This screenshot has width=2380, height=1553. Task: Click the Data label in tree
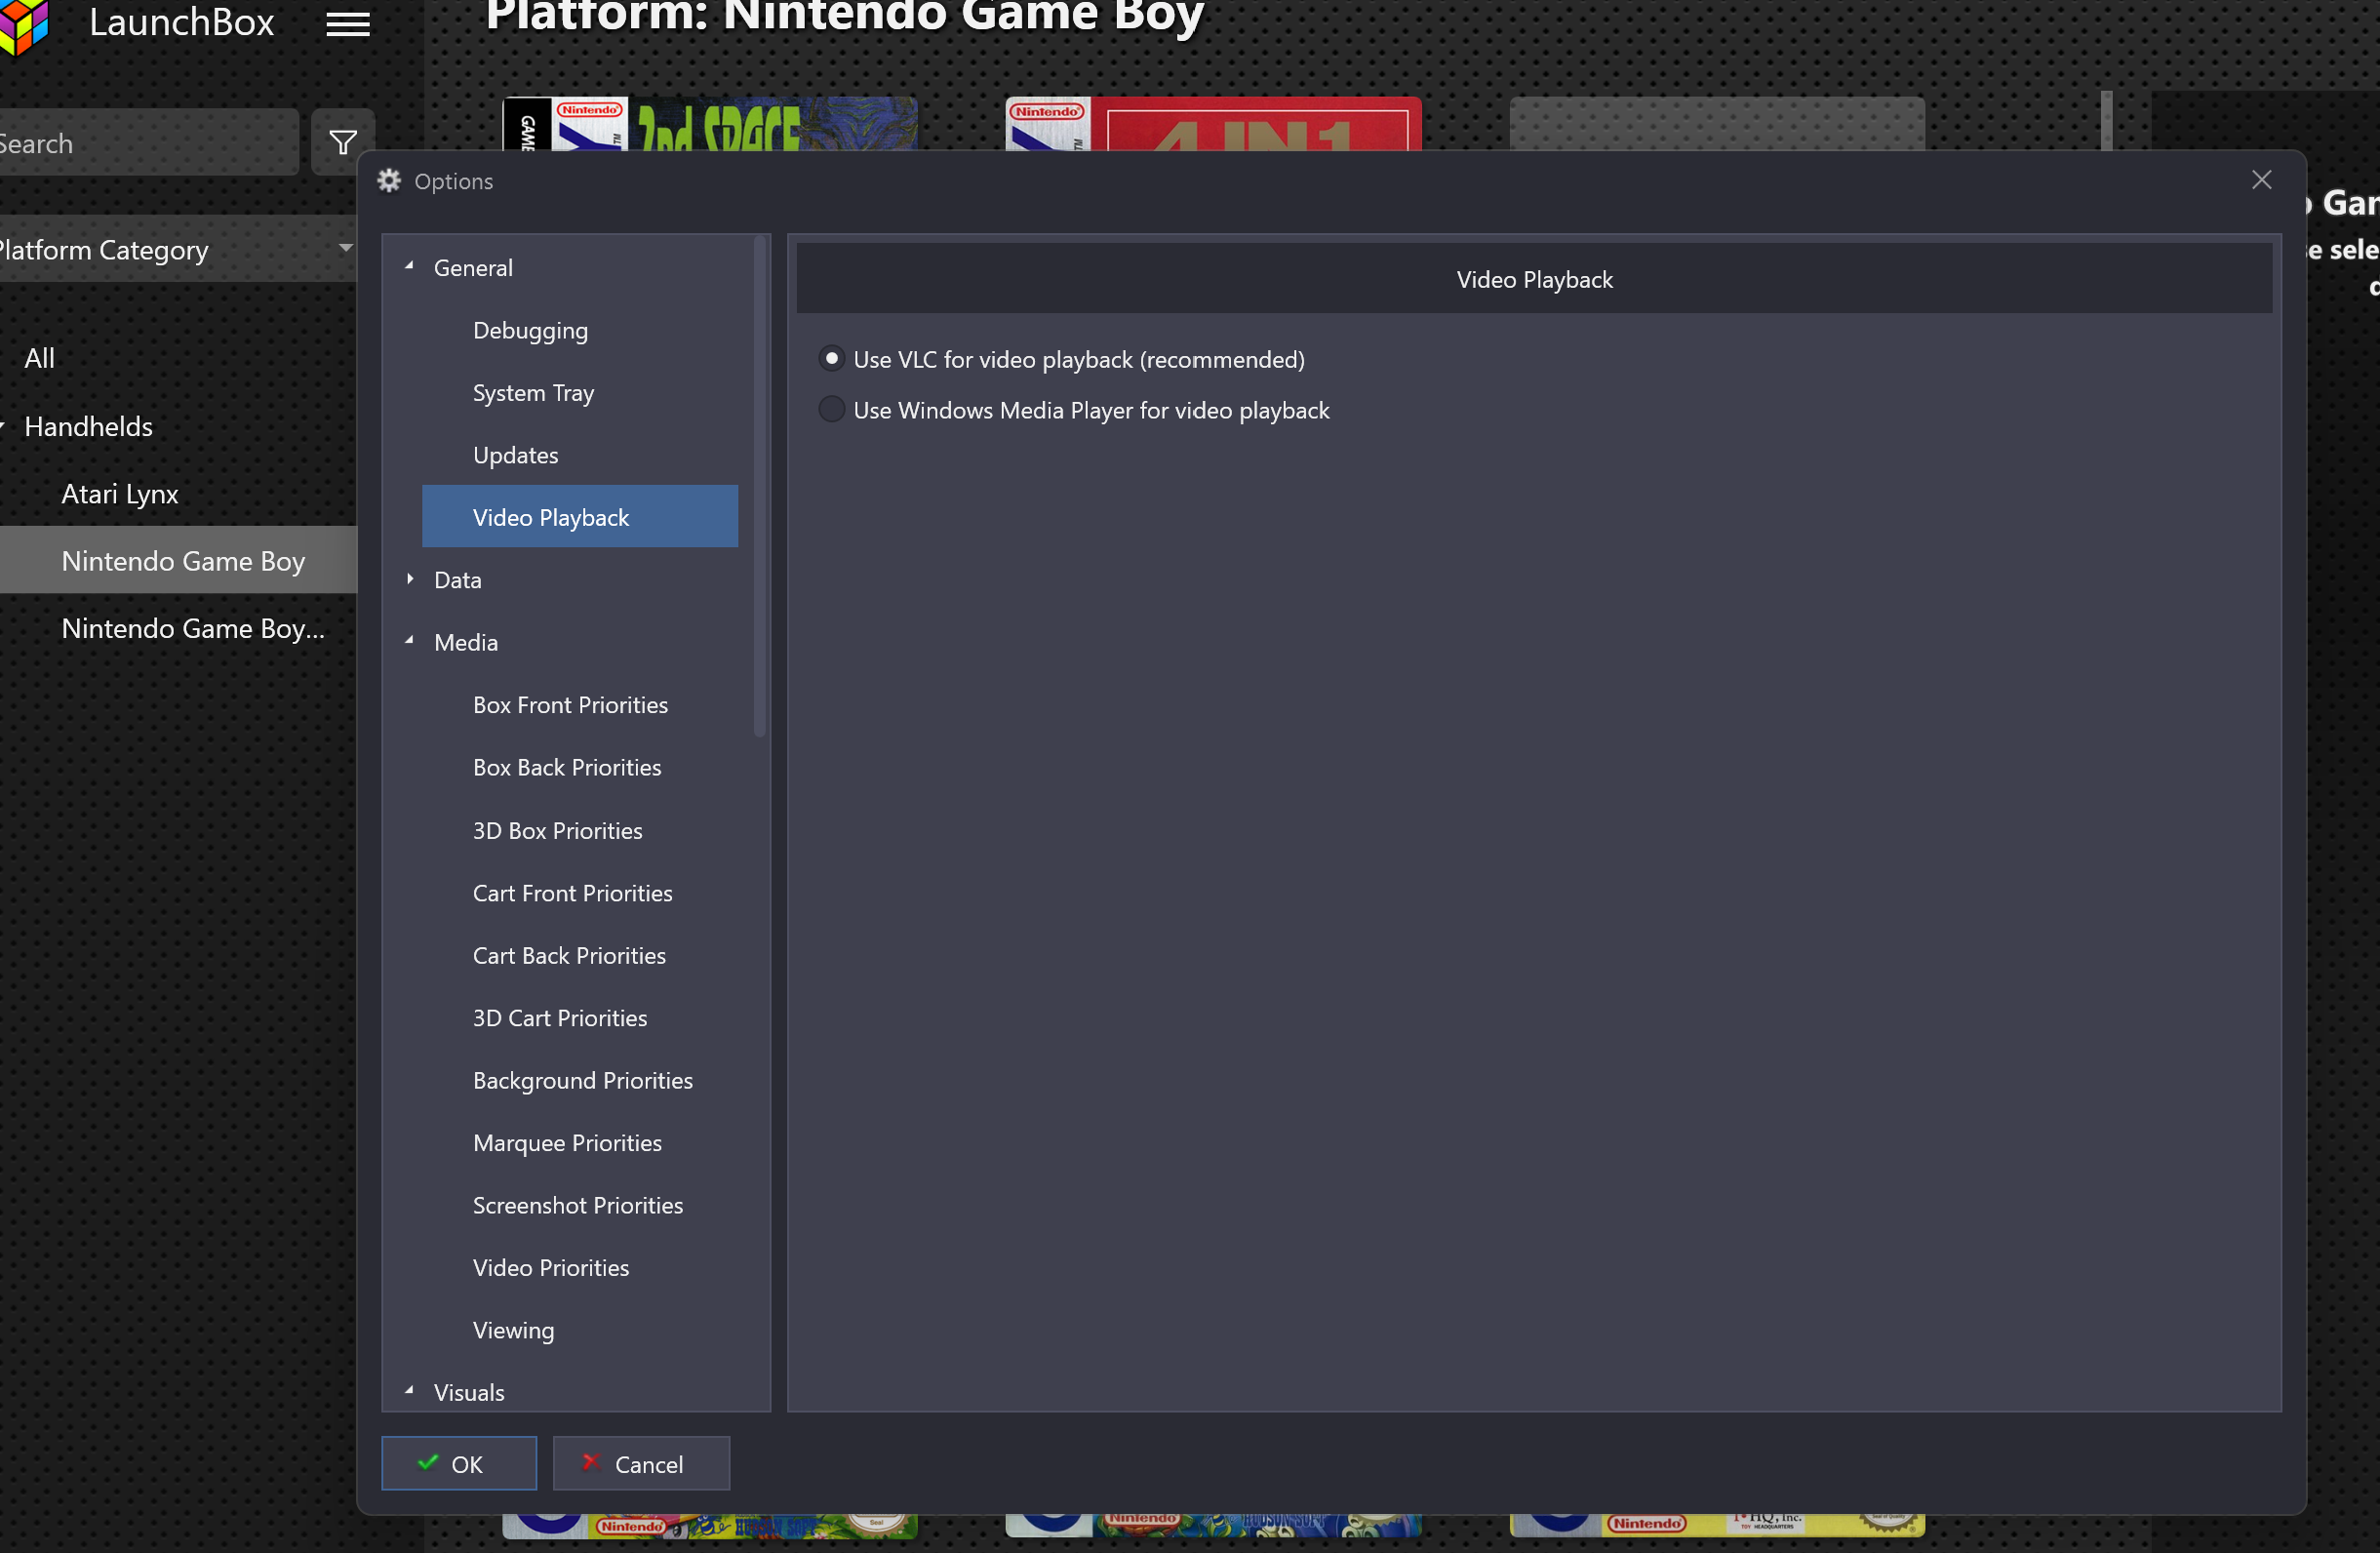[457, 580]
